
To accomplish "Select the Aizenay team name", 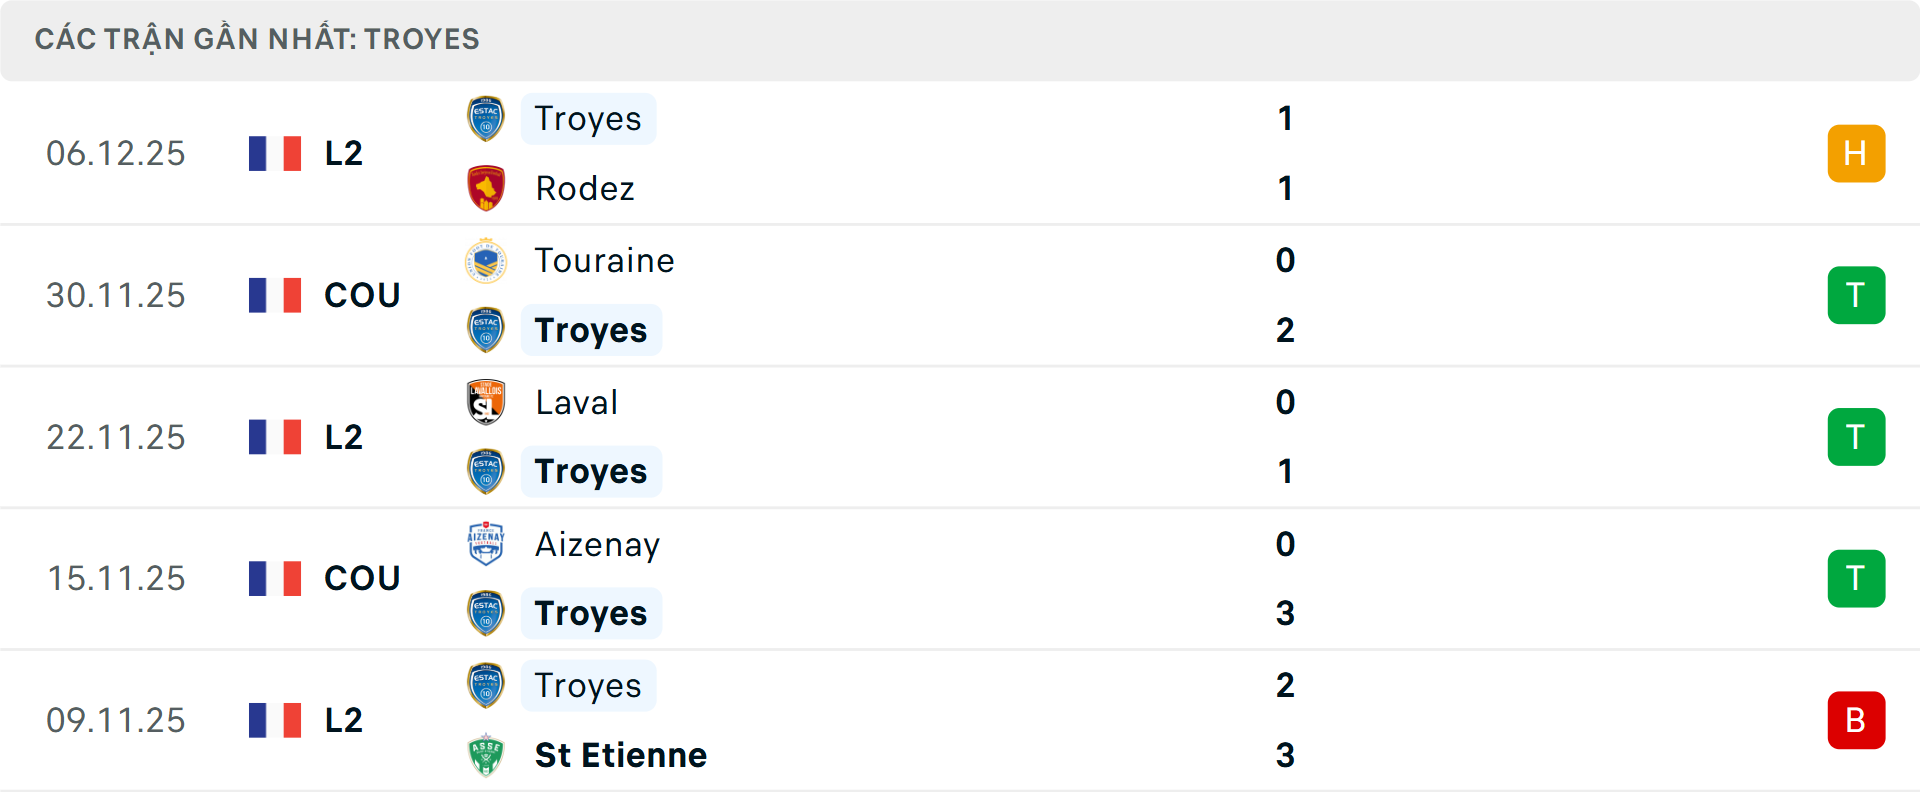I will pos(597,544).
